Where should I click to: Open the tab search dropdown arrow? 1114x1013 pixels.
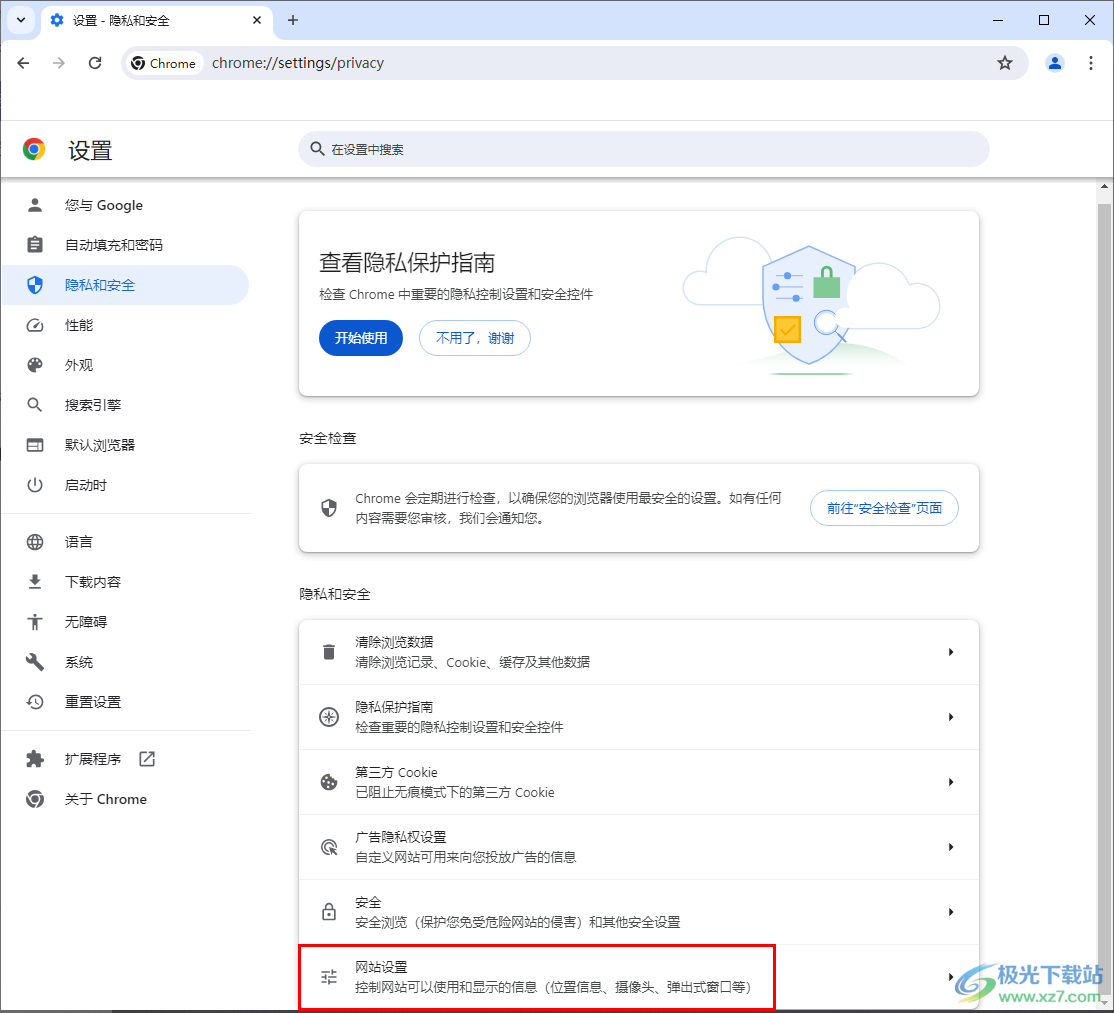click(21, 20)
